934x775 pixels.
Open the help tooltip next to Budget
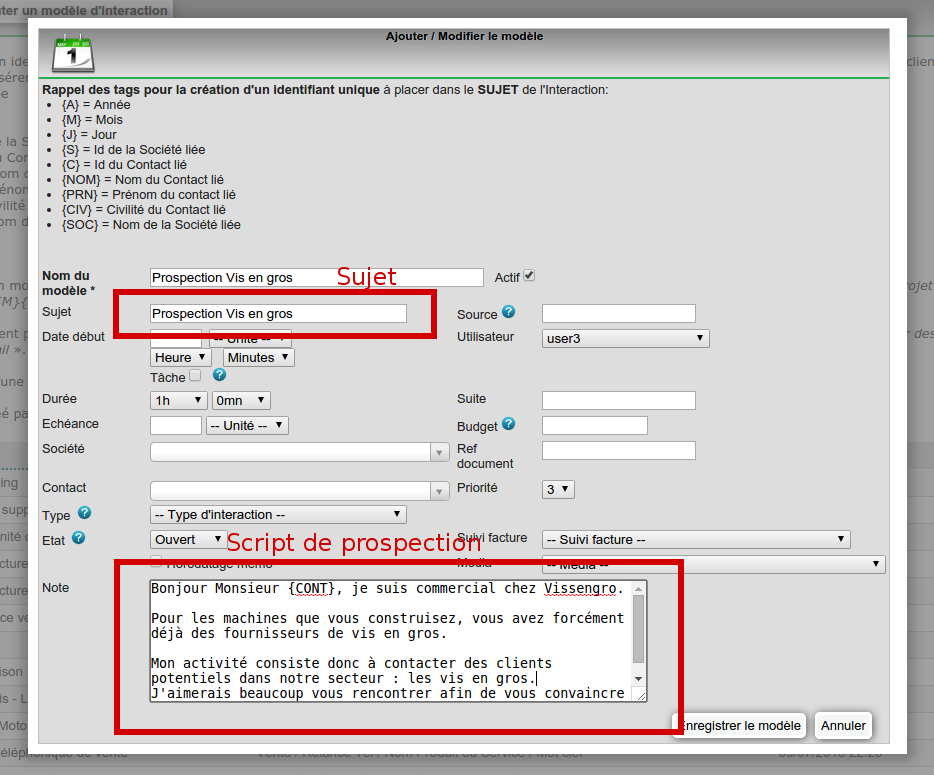click(x=507, y=424)
